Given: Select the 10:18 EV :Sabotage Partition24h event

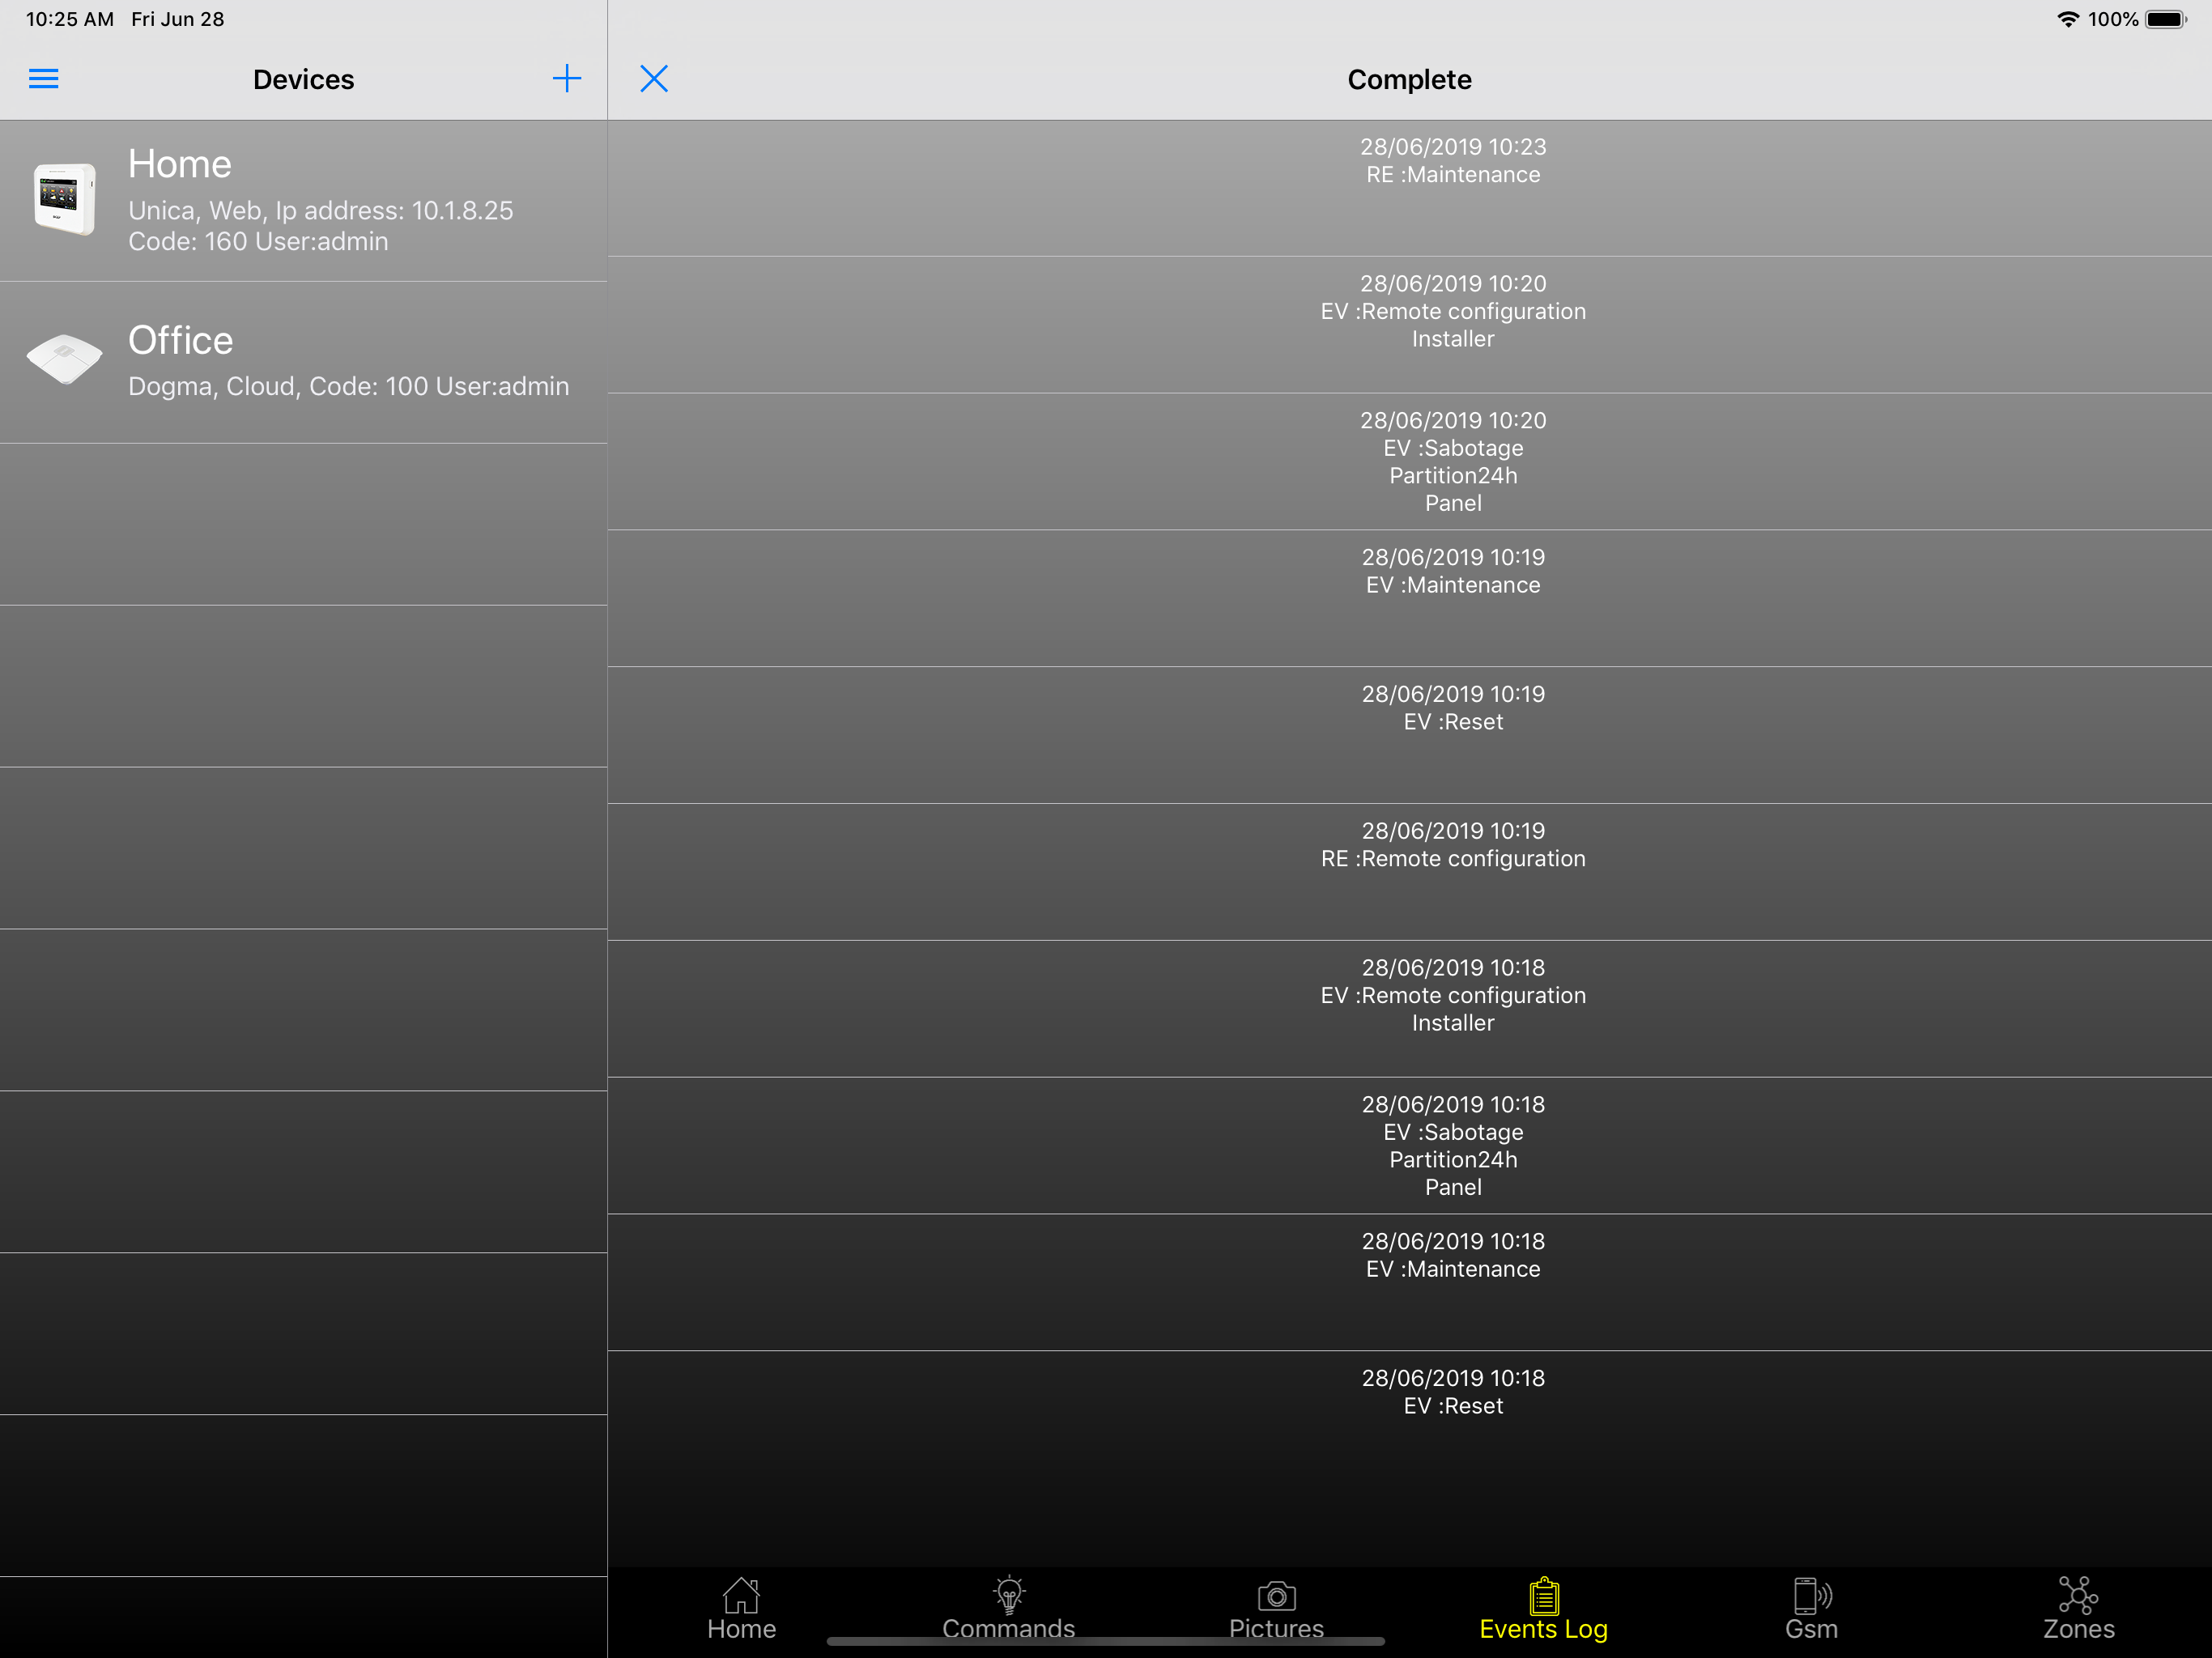Looking at the screenshot, I should [1410, 1146].
